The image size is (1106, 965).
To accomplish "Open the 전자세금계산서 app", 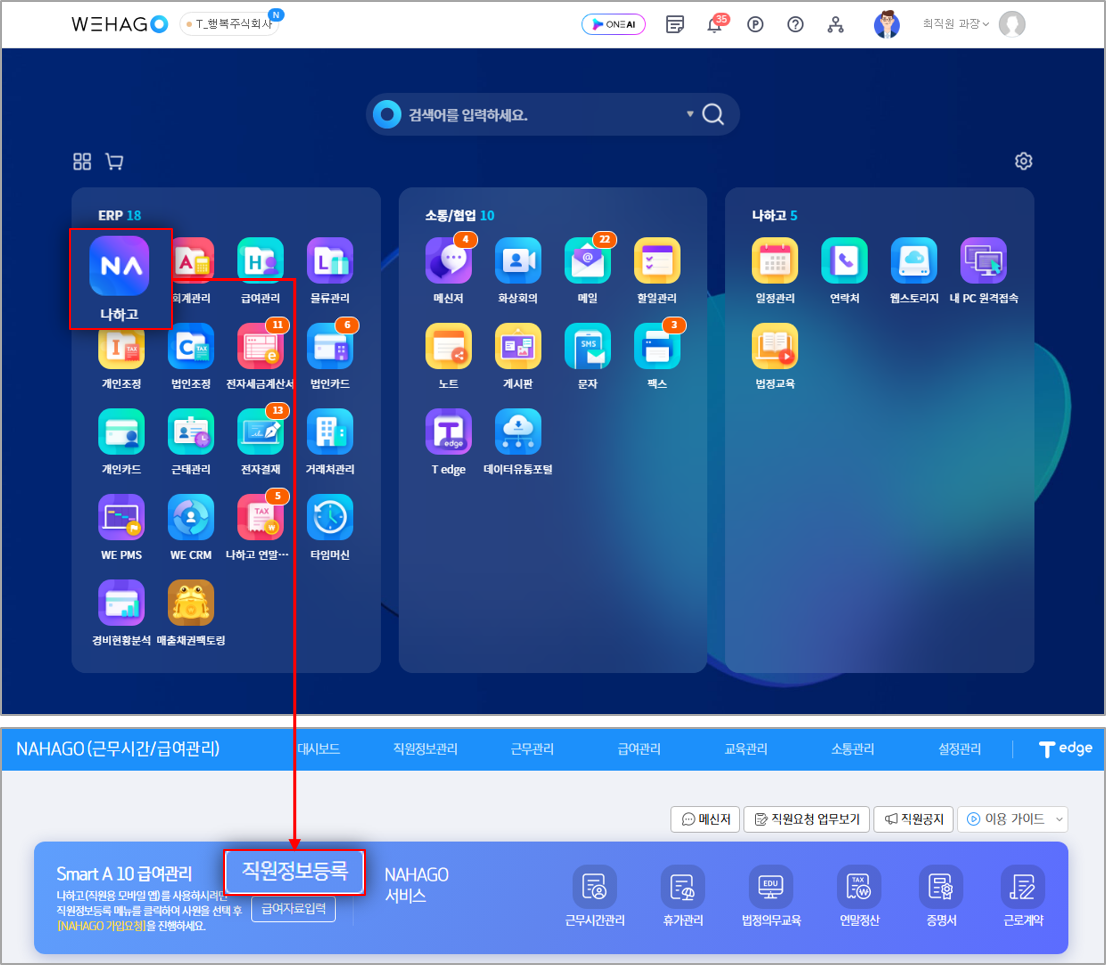I will (x=260, y=346).
